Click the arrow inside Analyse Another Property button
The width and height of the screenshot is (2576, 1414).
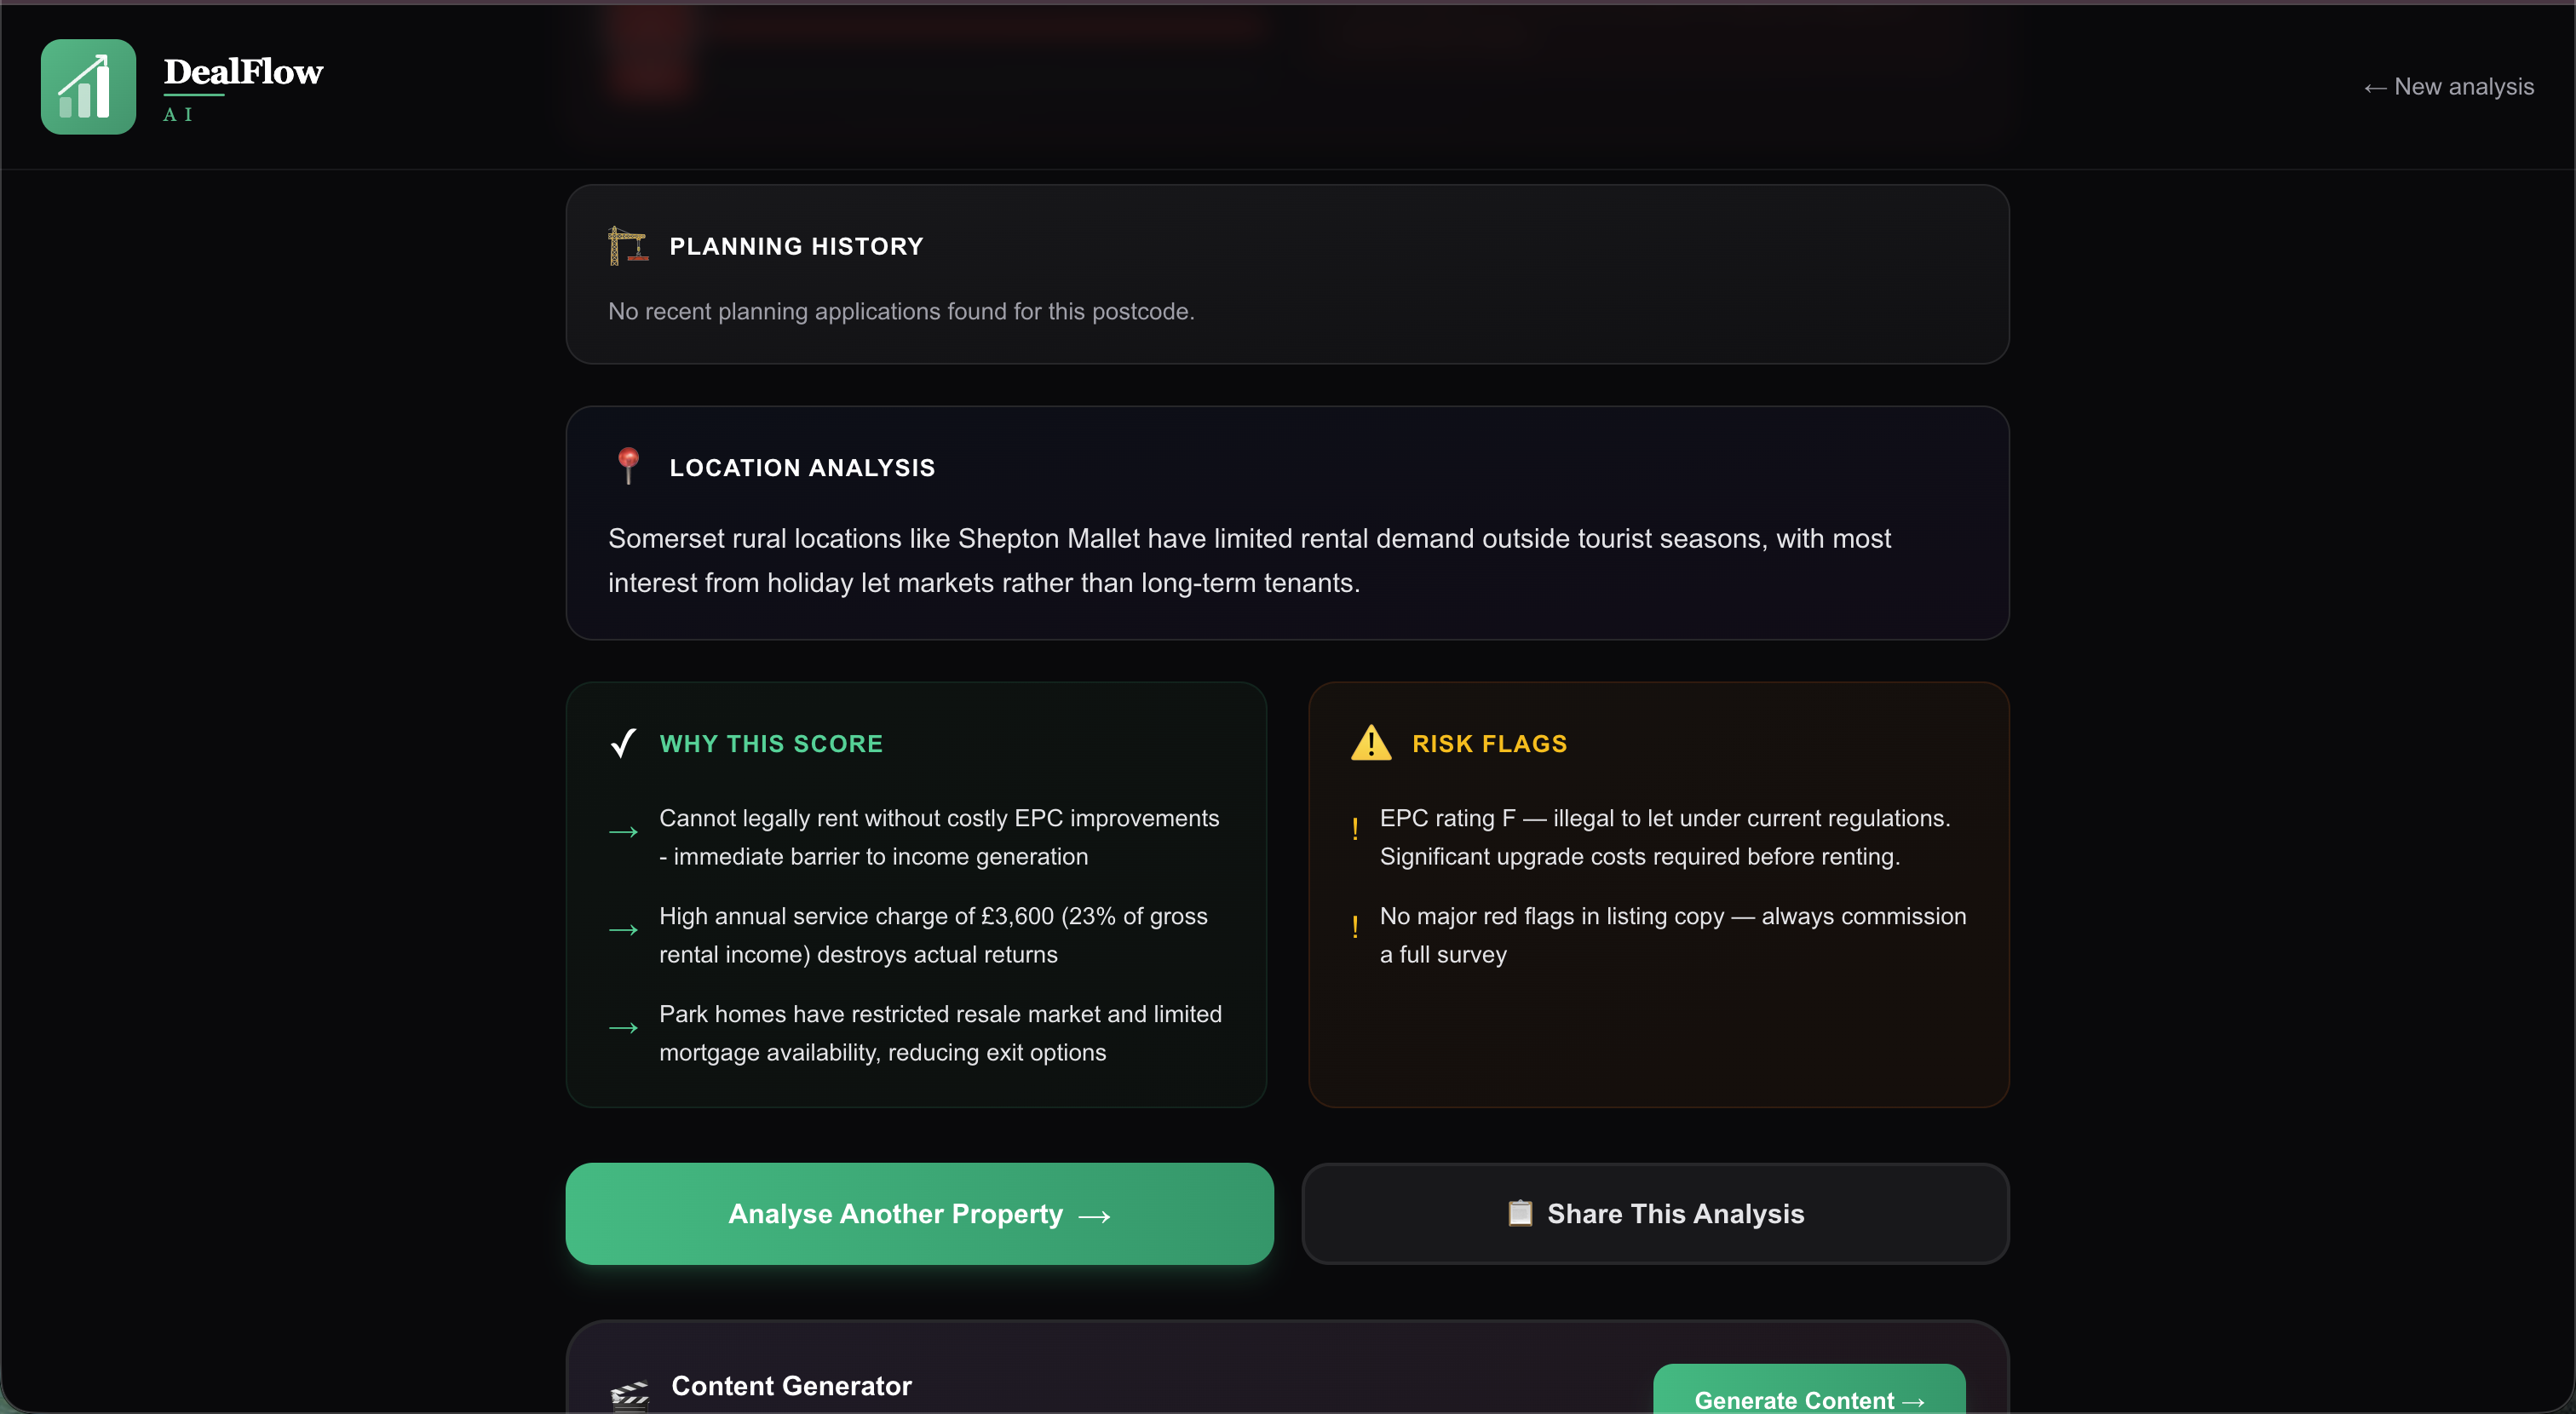[x=1095, y=1215]
